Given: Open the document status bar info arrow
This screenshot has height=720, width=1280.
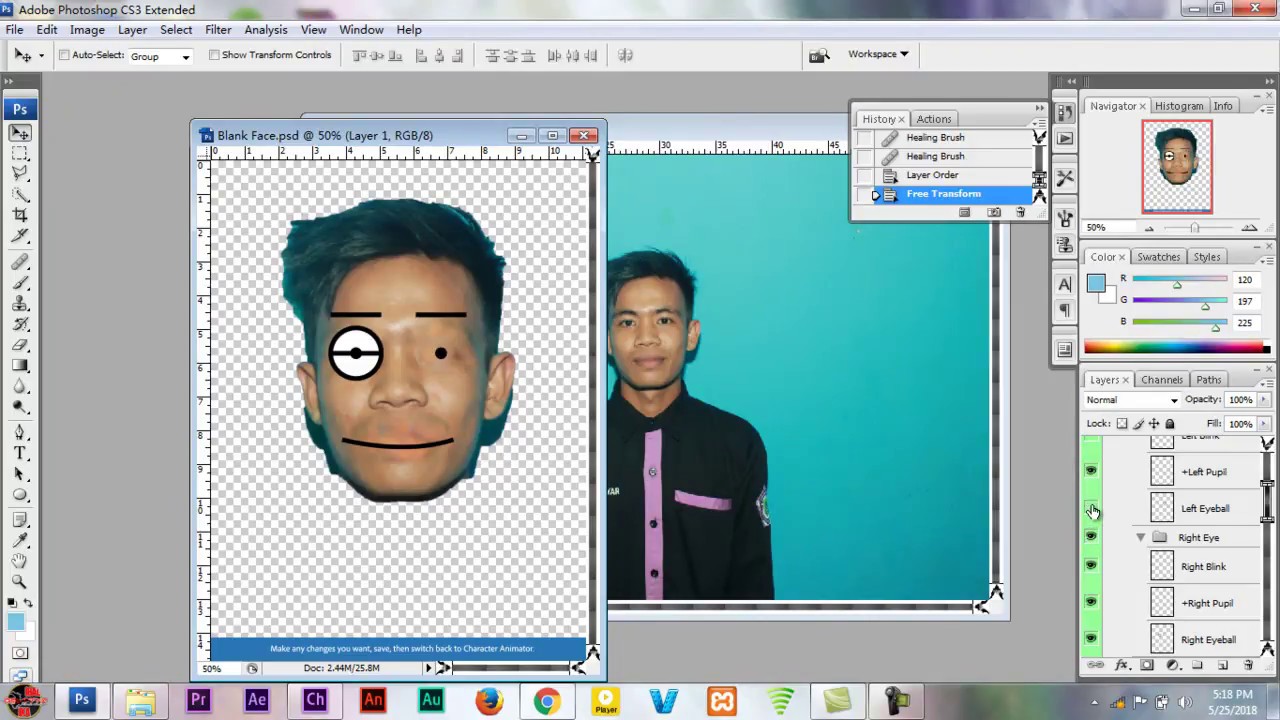Looking at the screenshot, I should point(429,668).
